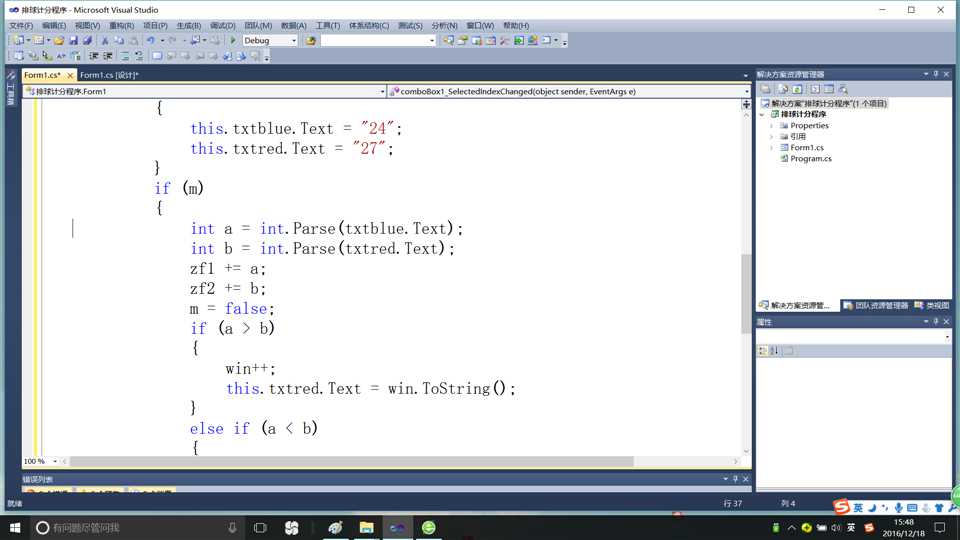Click the Find in Files icon
The image size is (960, 540).
pyautogui.click(x=310, y=40)
